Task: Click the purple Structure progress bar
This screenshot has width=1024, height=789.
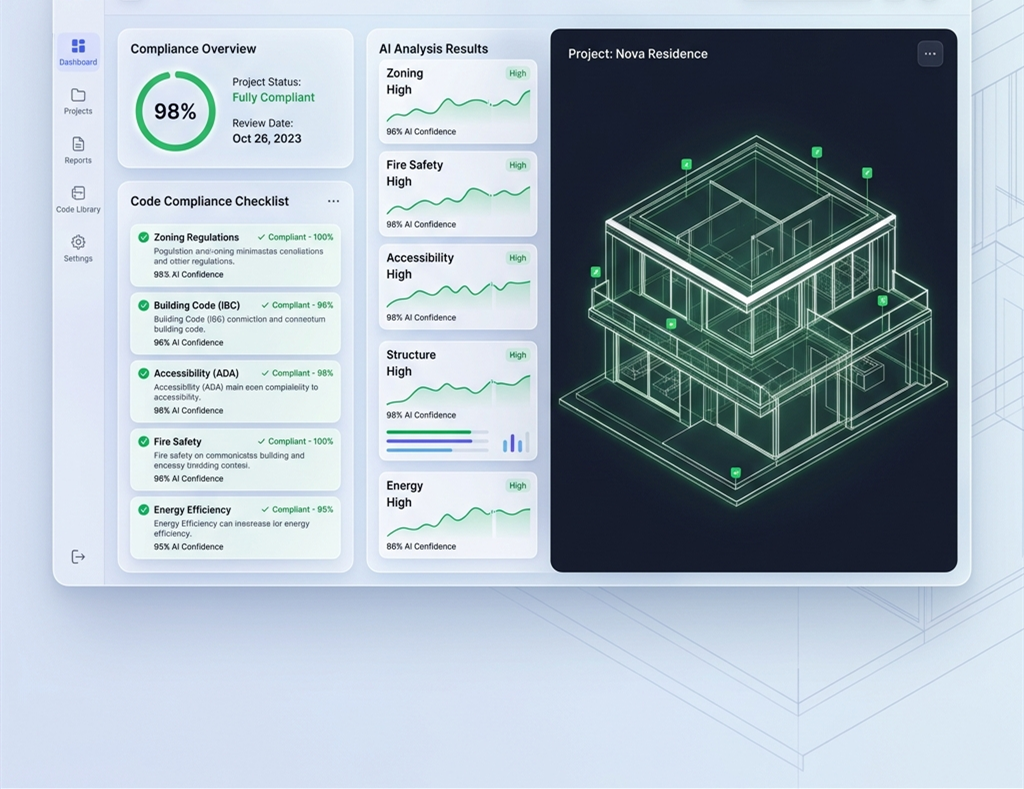Action: pyautogui.click(x=429, y=441)
